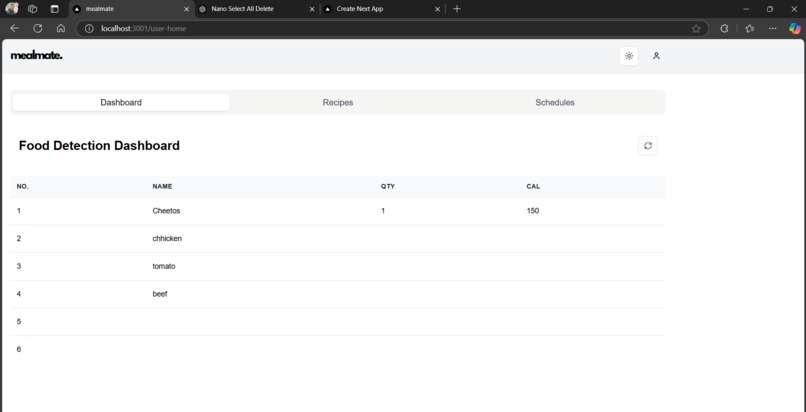Open the tab actions menu icon

click(x=54, y=9)
